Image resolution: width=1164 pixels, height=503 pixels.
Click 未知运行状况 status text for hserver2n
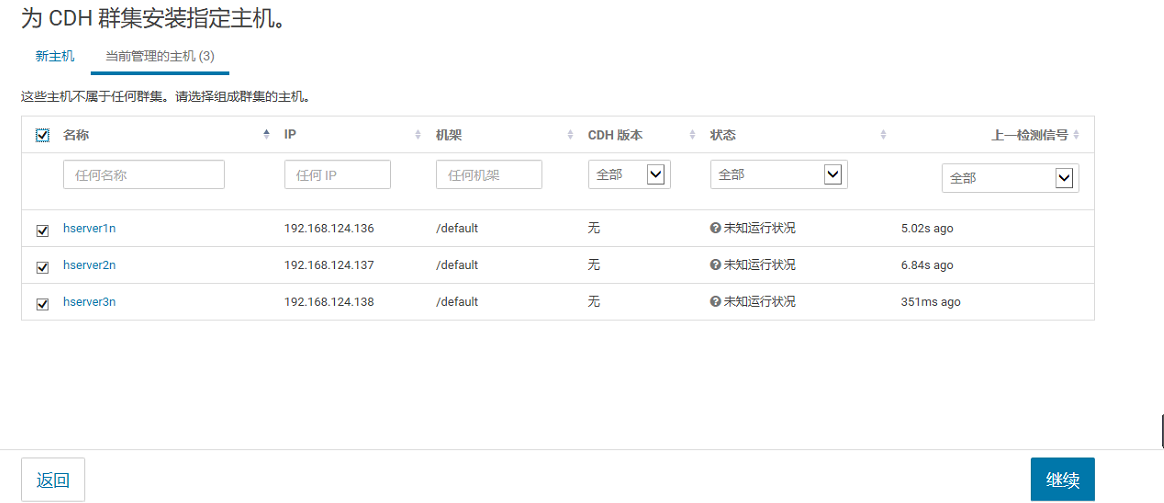759,265
